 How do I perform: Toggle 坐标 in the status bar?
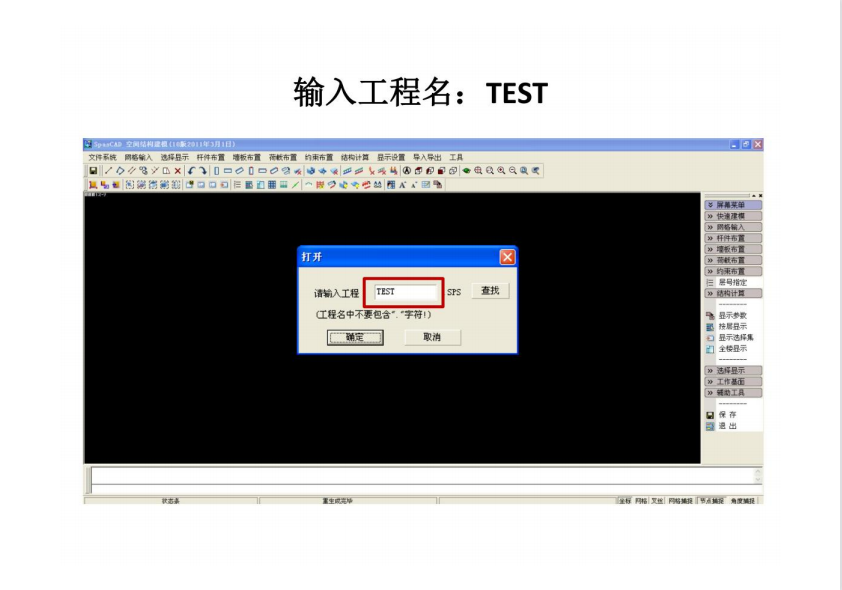click(x=625, y=500)
